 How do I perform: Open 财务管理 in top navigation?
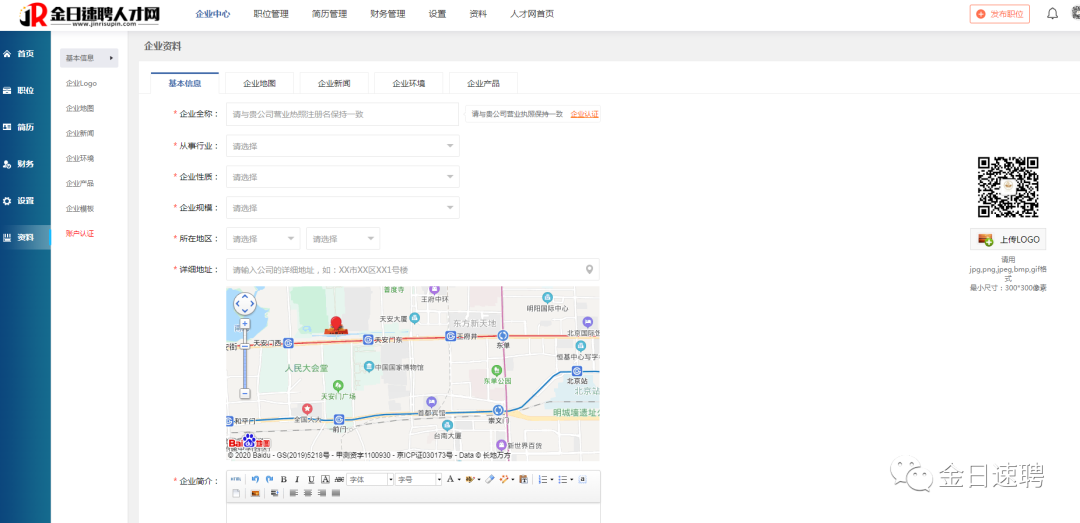(x=388, y=14)
